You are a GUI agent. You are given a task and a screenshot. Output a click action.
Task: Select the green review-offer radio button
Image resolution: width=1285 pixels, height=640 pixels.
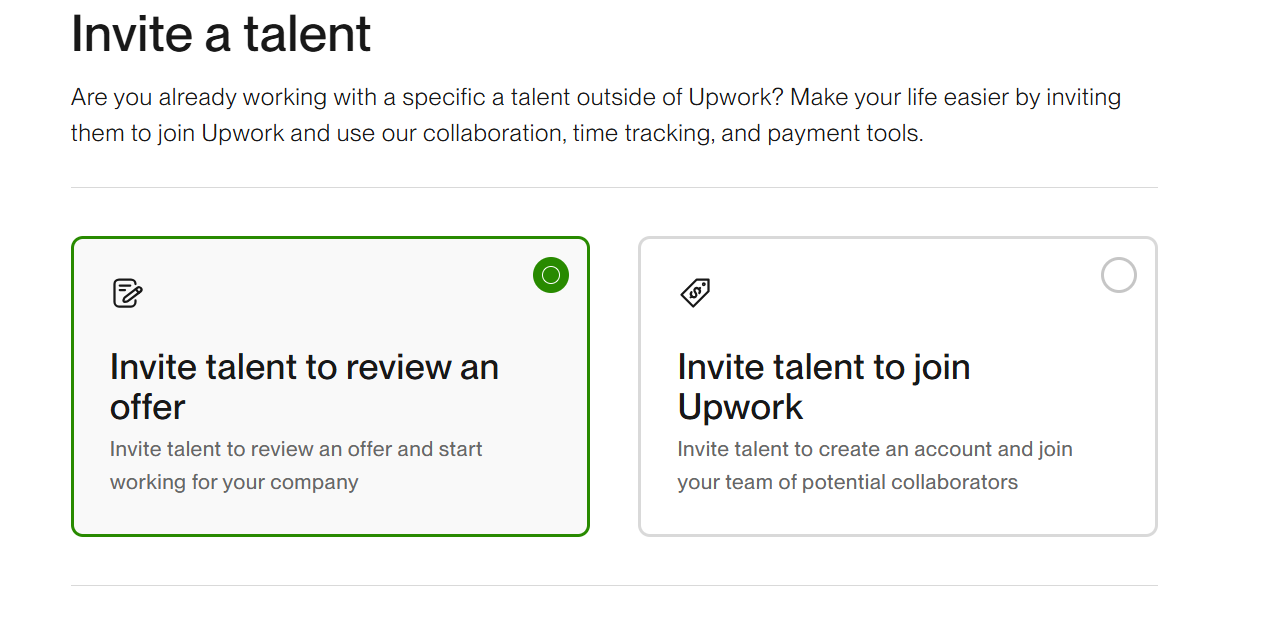coord(551,275)
